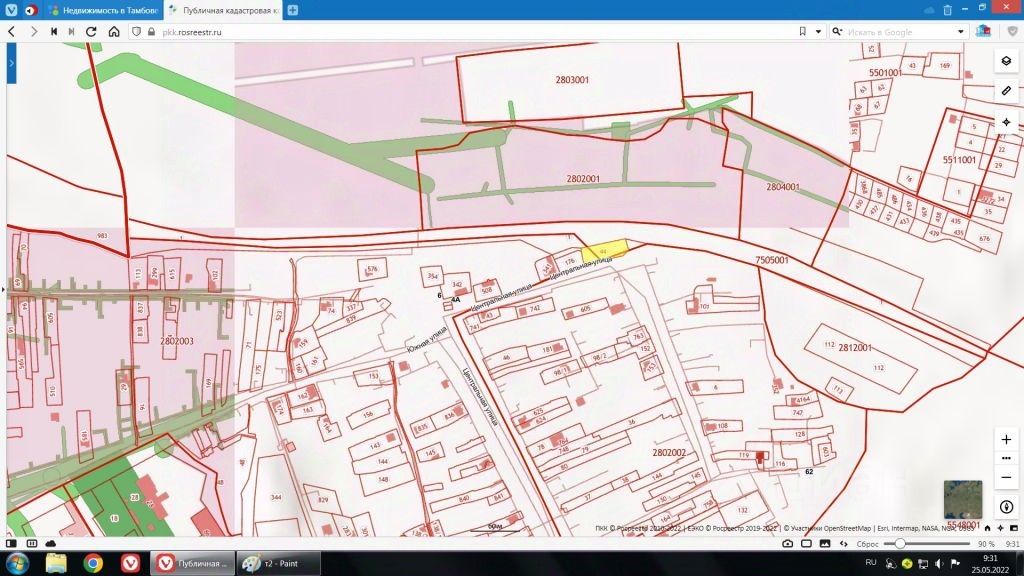Image resolution: width=1024 pixels, height=576 pixels.
Task: Go to the browser home page
Action: click(x=114, y=31)
